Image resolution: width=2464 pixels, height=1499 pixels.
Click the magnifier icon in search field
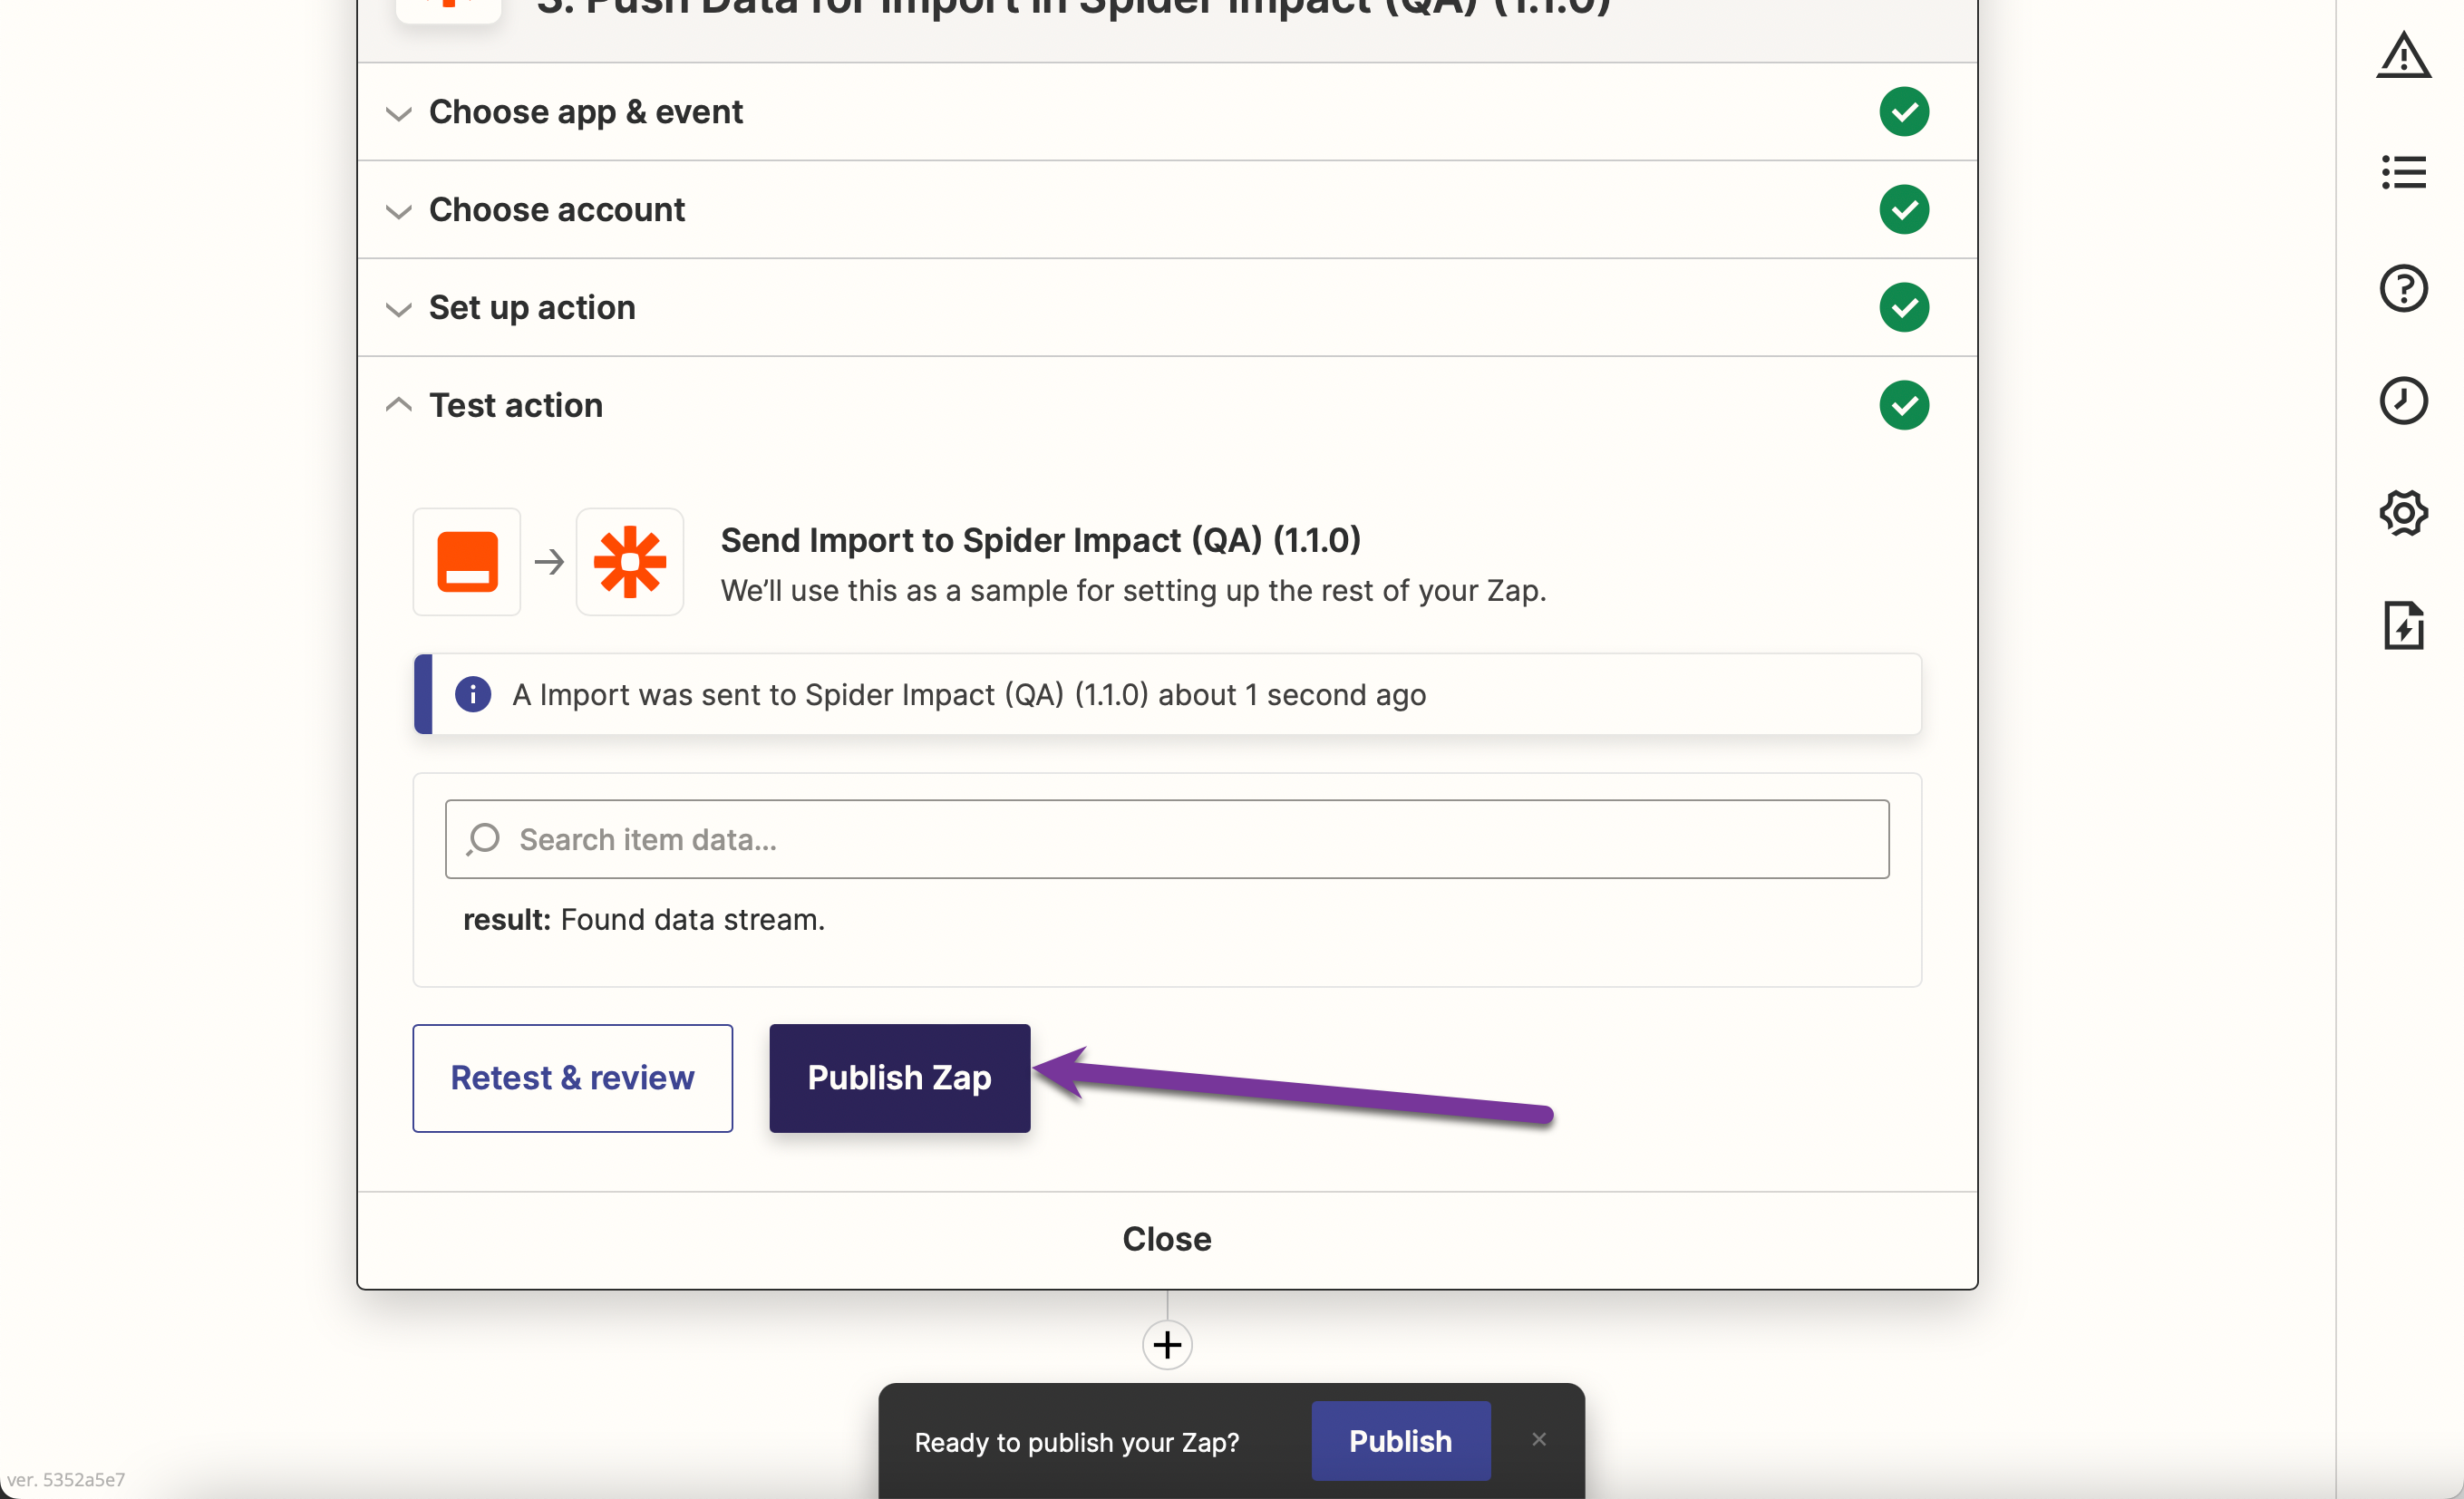483,839
